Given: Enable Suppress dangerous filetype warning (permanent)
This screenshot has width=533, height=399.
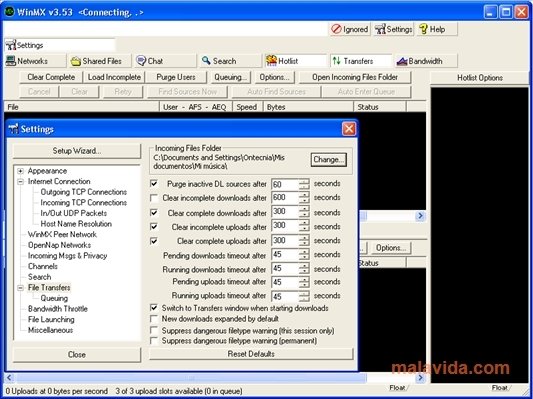Looking at the screenshot, I should [x=154, y=341].
